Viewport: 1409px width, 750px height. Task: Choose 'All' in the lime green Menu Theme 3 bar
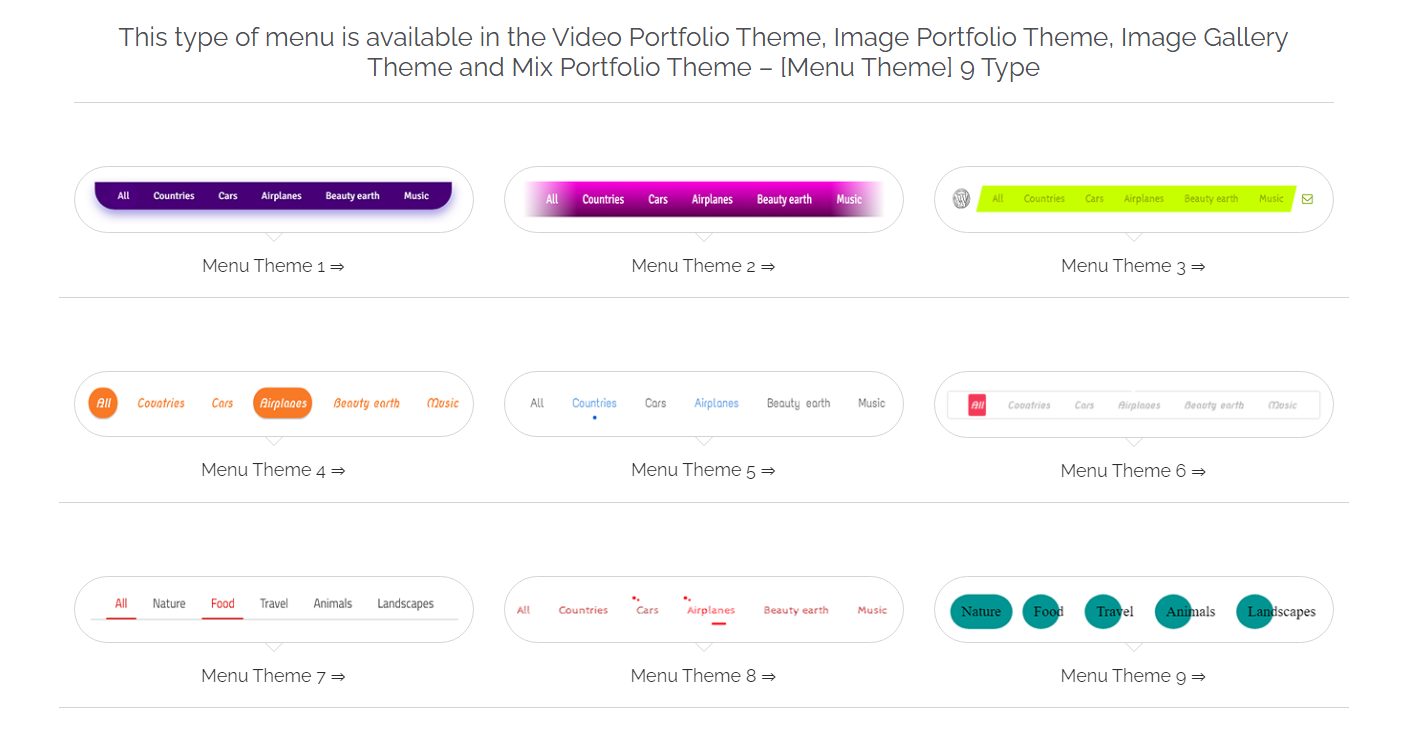click(x=998, y=199)
